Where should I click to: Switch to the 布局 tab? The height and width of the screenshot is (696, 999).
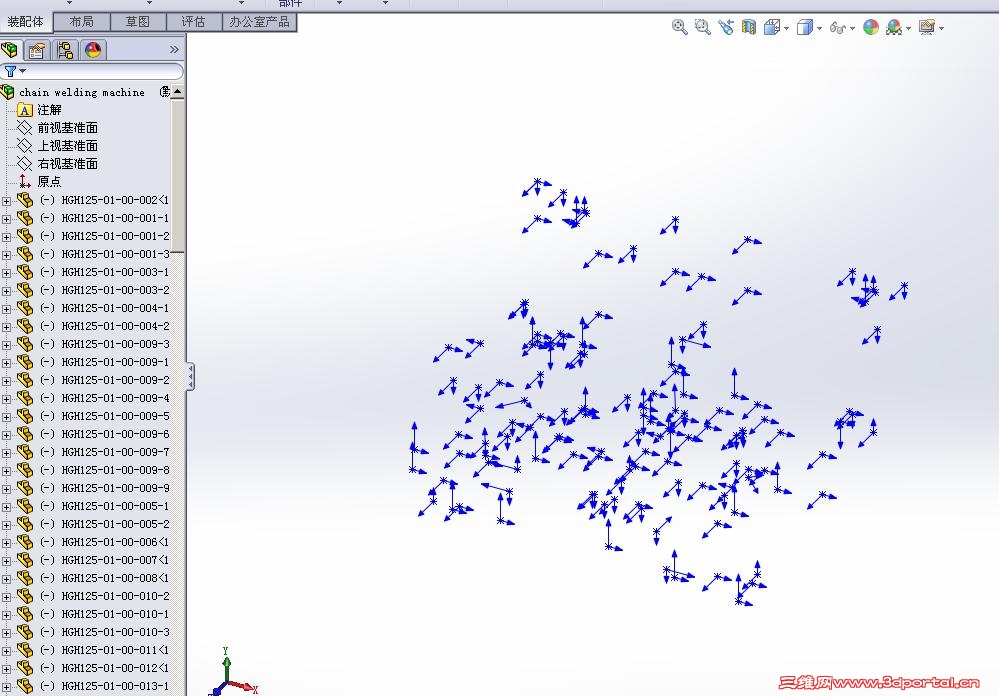point(82,22)
